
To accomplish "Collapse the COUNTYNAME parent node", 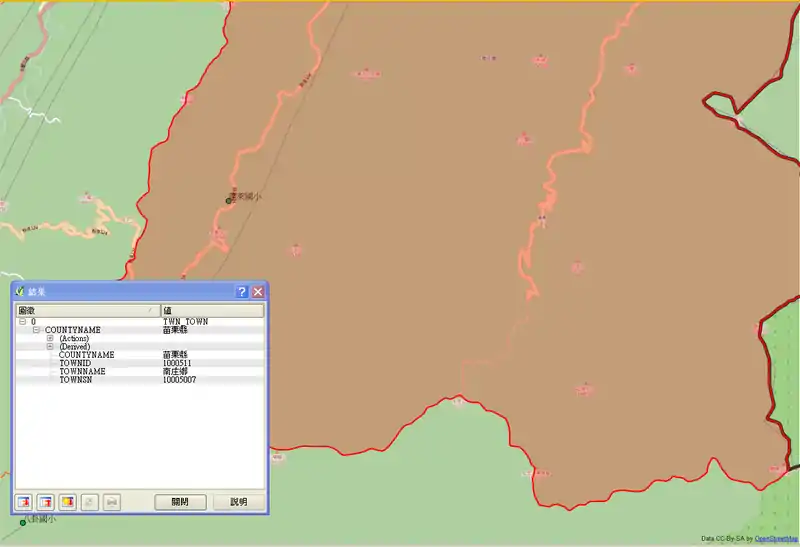I will (x=36, y=330).
